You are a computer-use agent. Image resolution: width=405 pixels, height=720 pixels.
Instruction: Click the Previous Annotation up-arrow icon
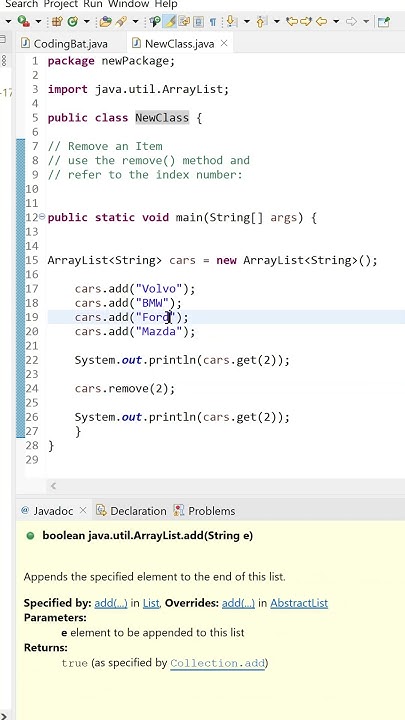click(x=262, y=21)
